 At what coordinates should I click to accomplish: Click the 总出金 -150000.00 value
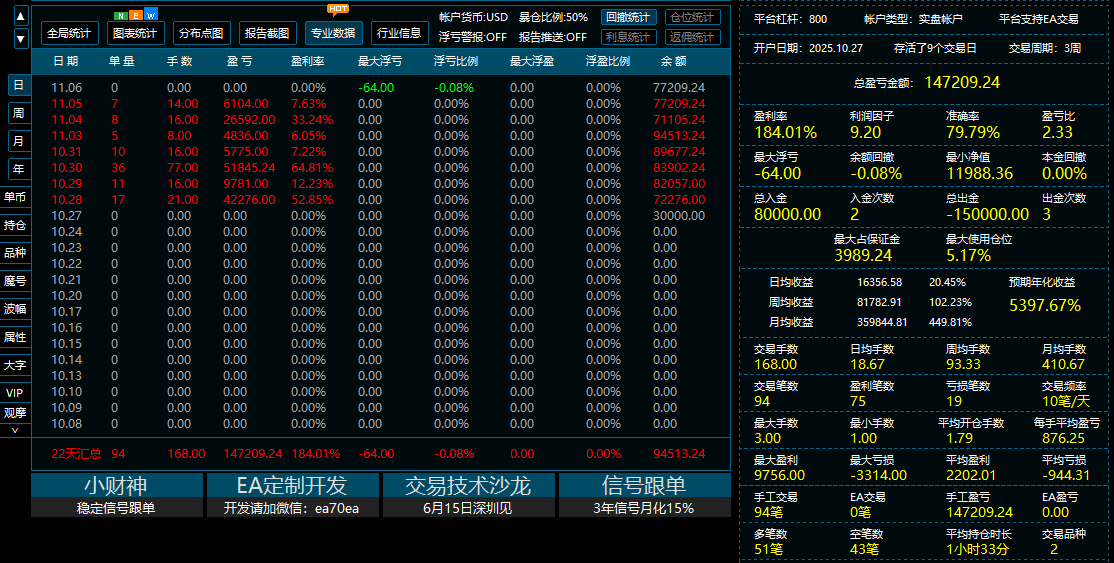click(x=988, y=214)
